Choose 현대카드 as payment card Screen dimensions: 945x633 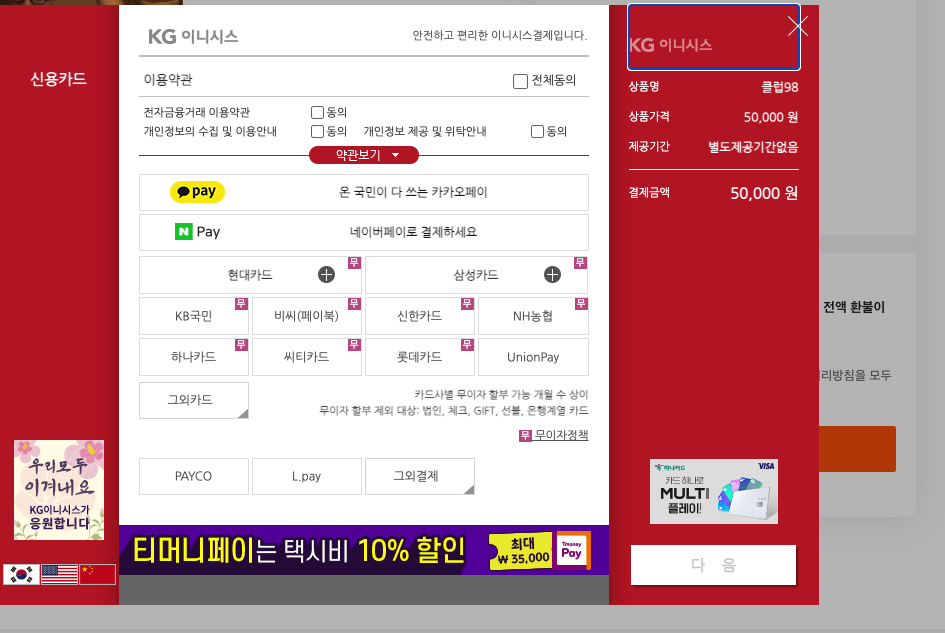coord(250,275)
